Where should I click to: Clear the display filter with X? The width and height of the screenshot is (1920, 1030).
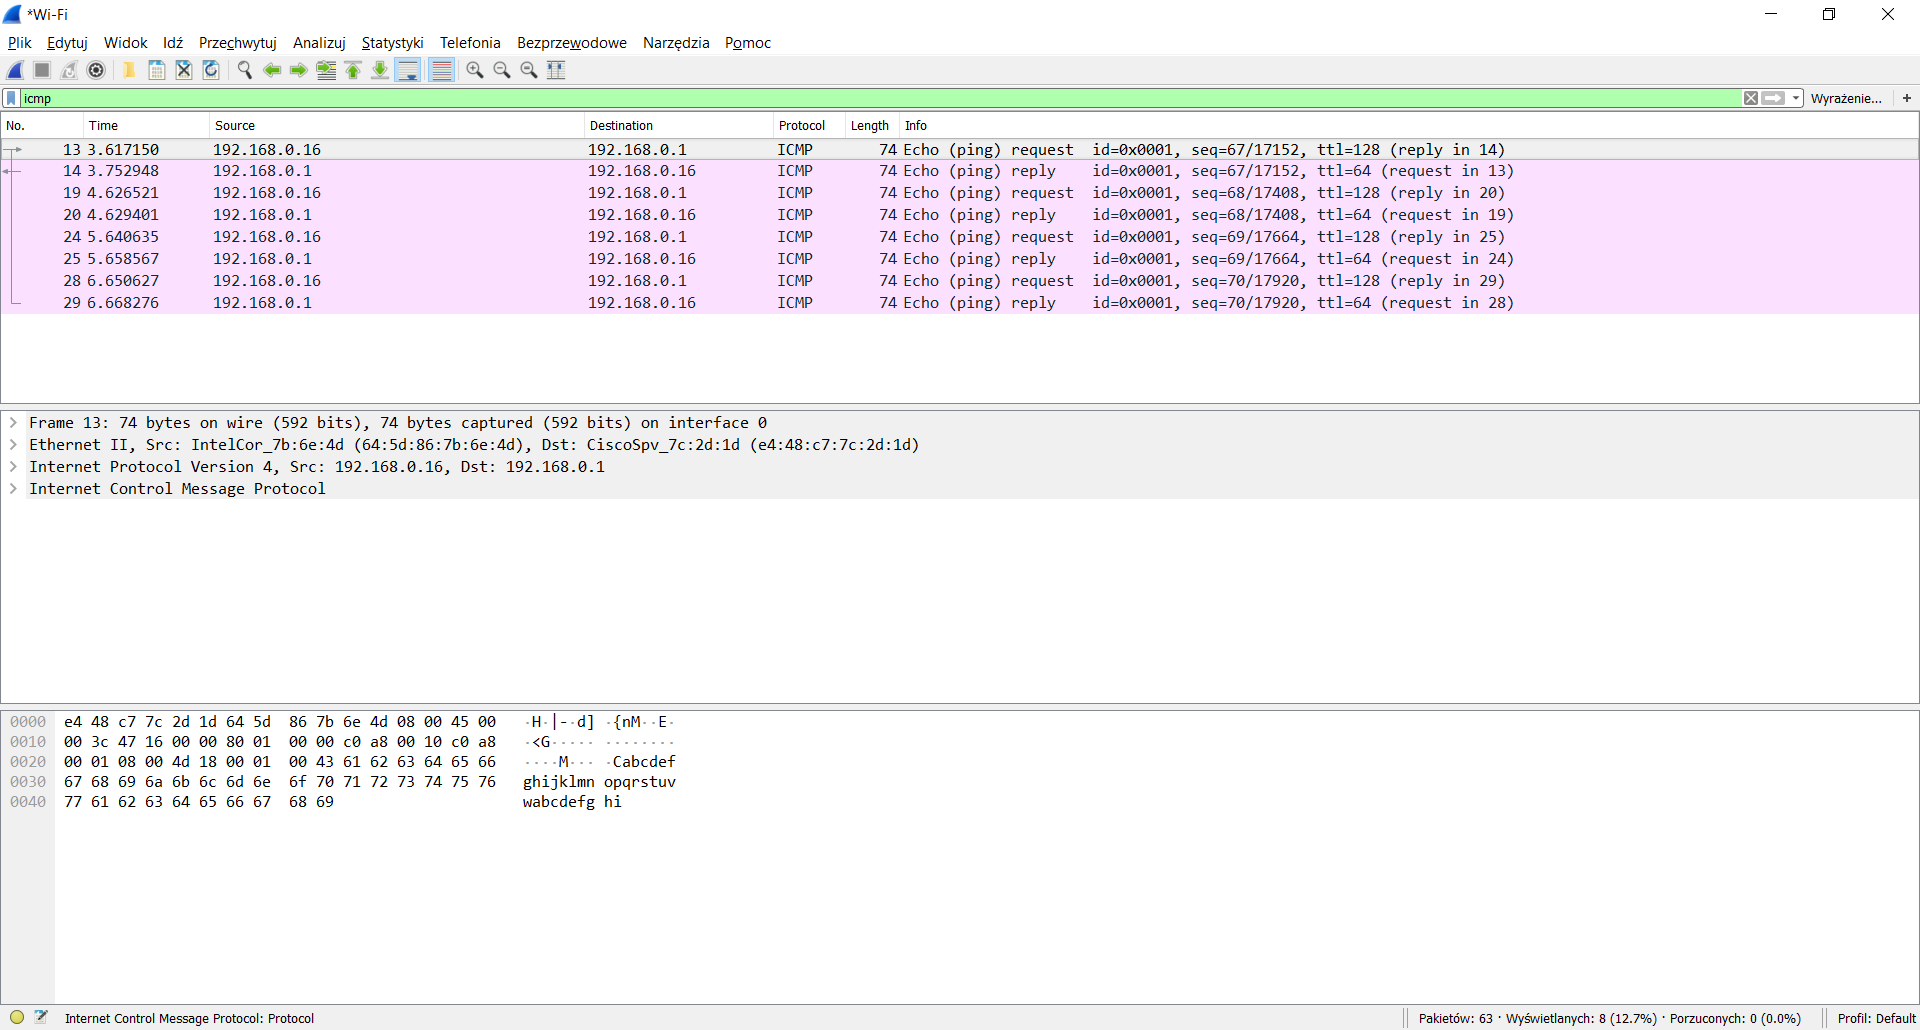[1751, 98]
